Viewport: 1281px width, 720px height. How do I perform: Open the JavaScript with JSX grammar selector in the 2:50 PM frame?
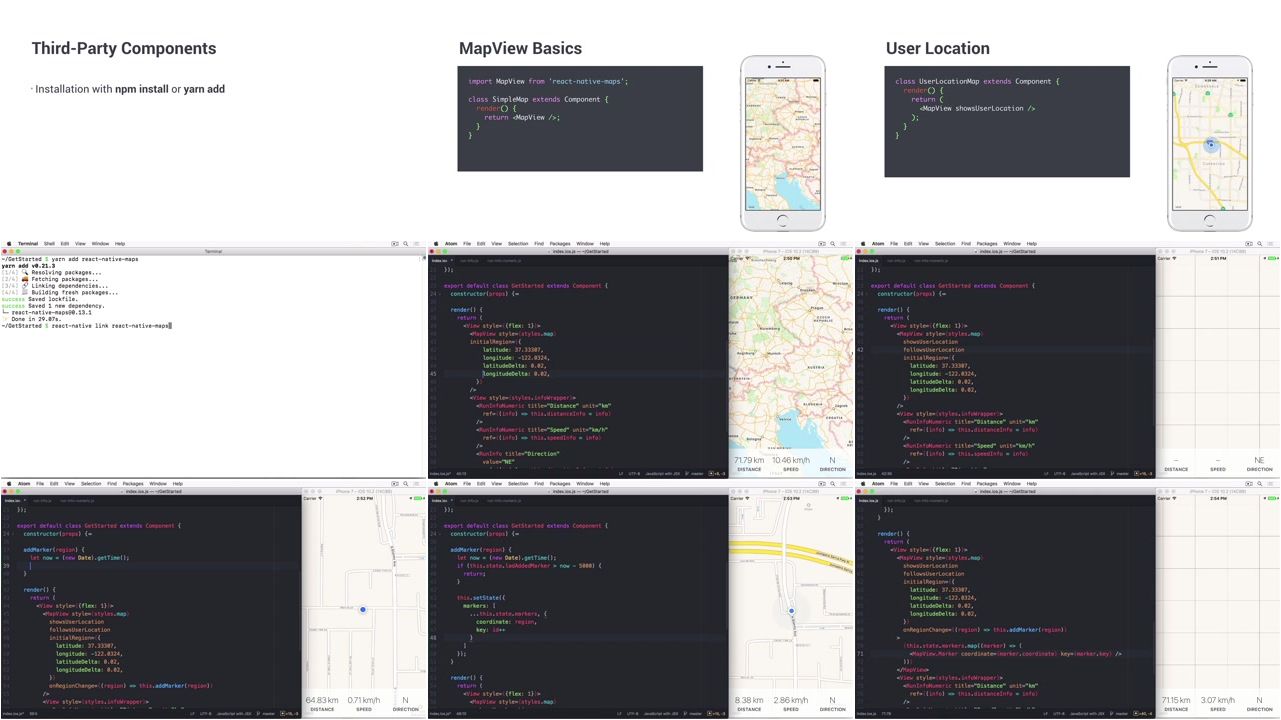click(664, 474)
